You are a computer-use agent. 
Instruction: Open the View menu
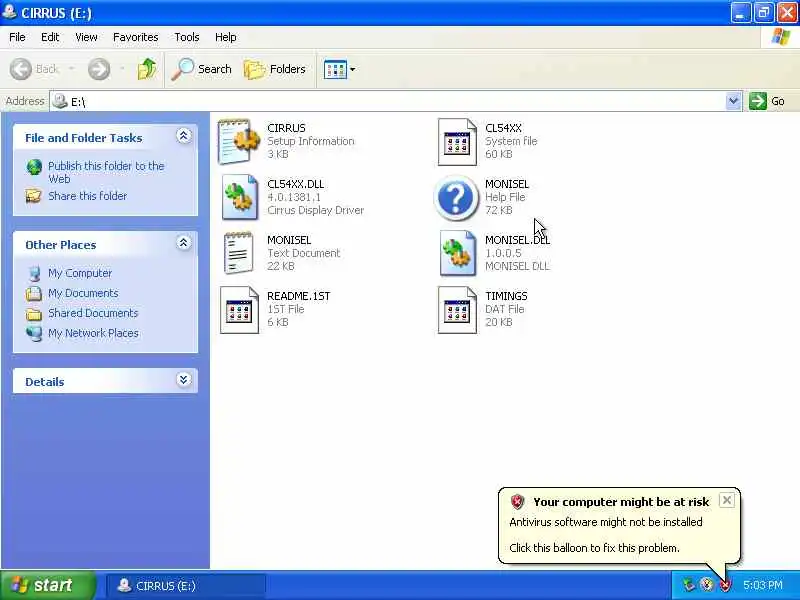coord(86,37)
